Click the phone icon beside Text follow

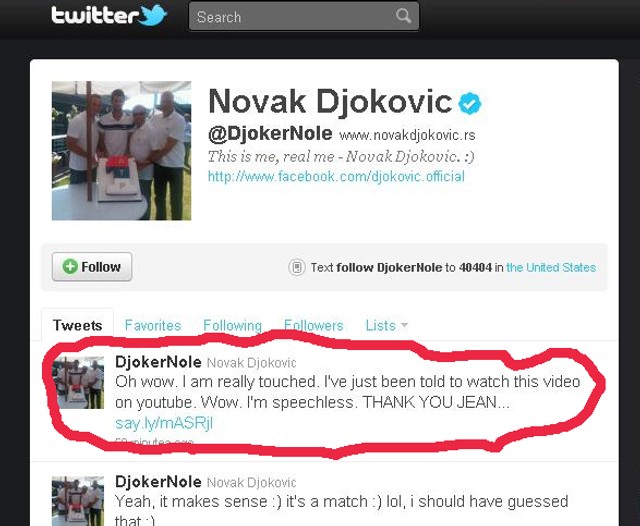(297, 267)
